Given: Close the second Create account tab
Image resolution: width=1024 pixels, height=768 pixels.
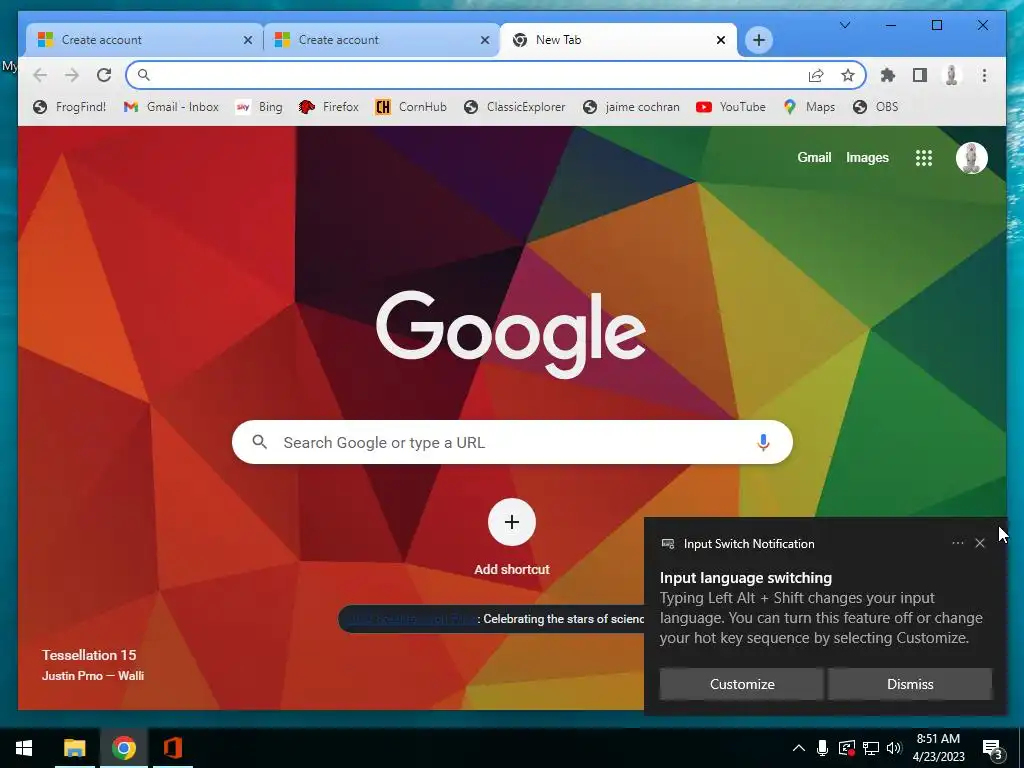Looking at the screenshot, I should [x=485, y=40].
